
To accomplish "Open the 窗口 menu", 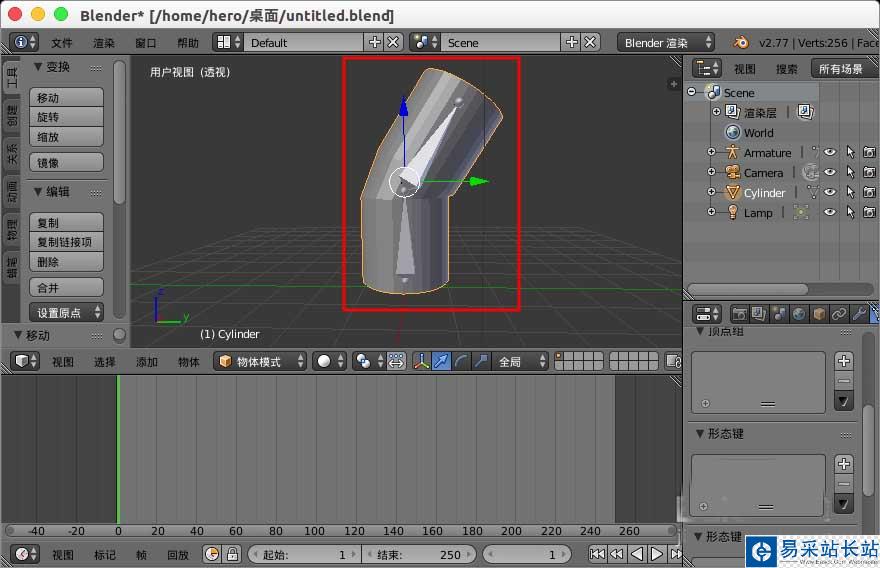I will pyautogui.click(x=145, y=43).
